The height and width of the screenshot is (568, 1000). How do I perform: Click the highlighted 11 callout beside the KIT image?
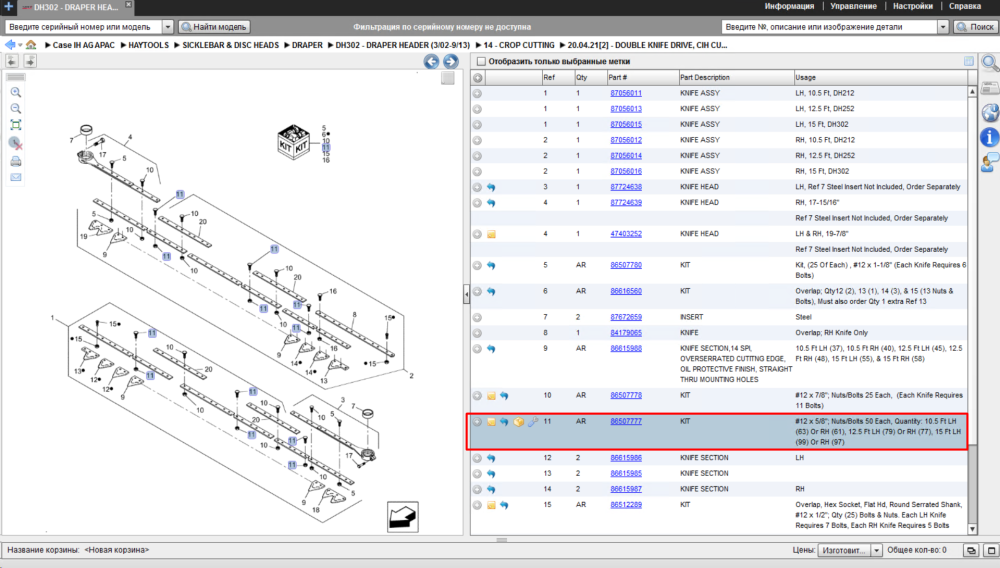point(326,148)
